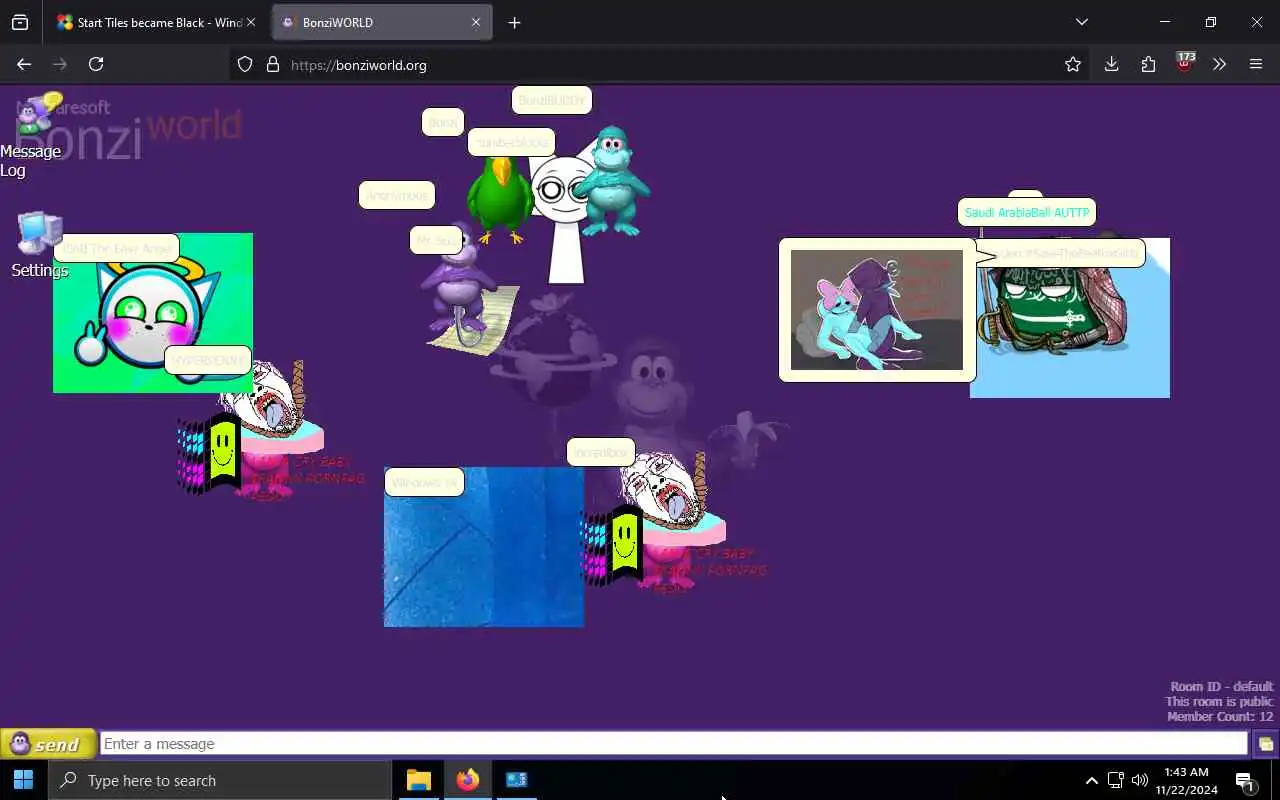
Task: Click the send button with Bonzi face
Action: click(x=48, y=744)
